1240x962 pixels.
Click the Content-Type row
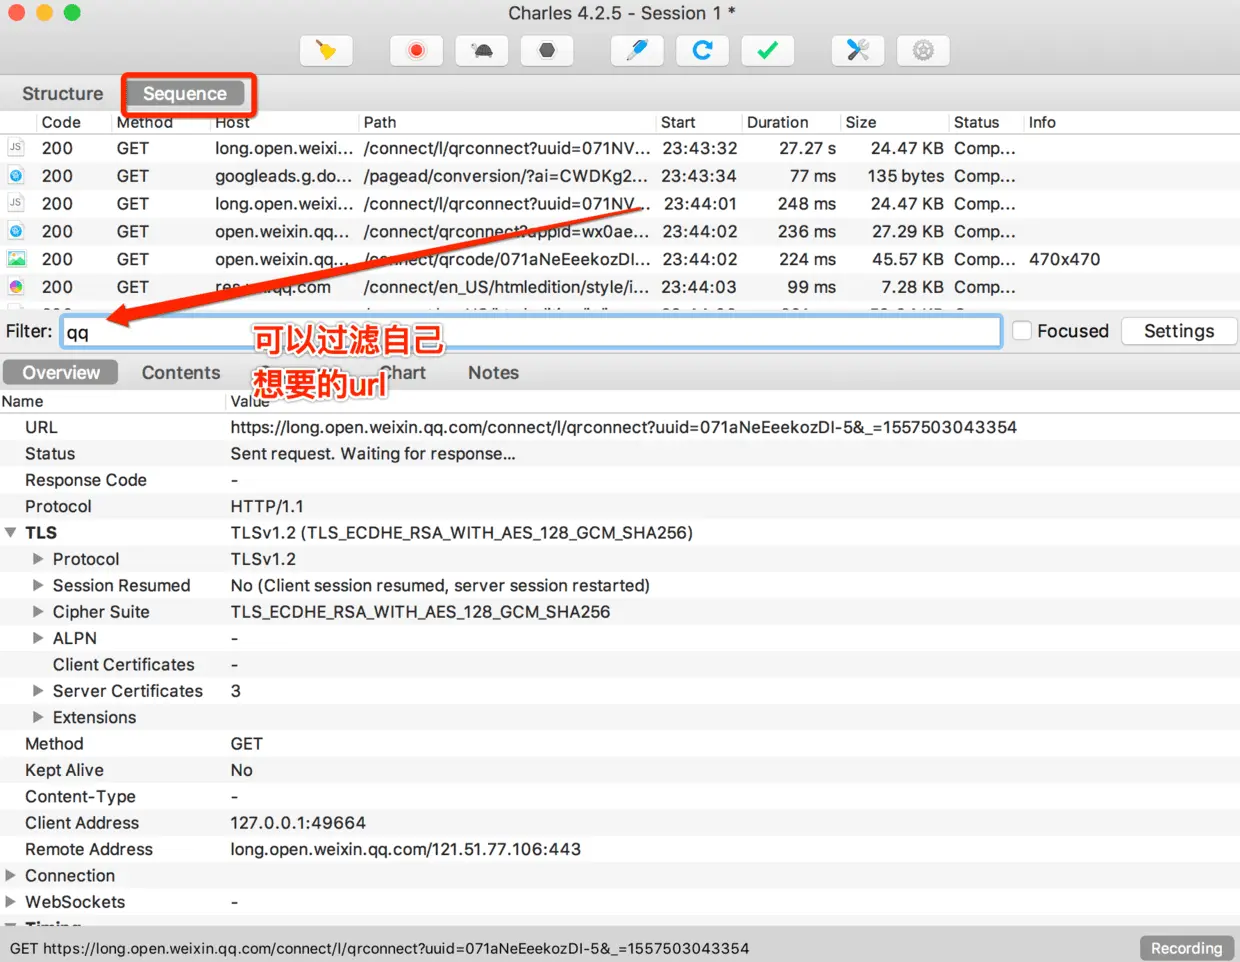(x=620, y=796)
